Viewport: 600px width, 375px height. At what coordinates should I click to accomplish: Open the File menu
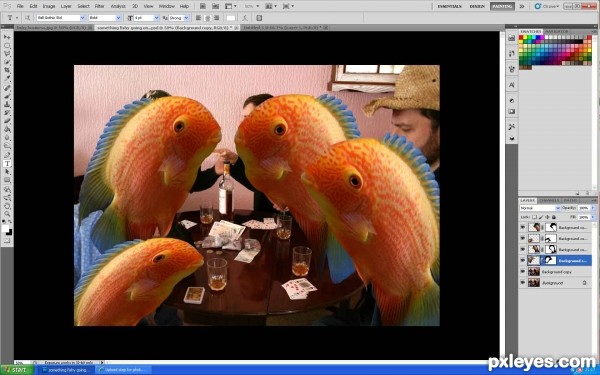(20, 6)
